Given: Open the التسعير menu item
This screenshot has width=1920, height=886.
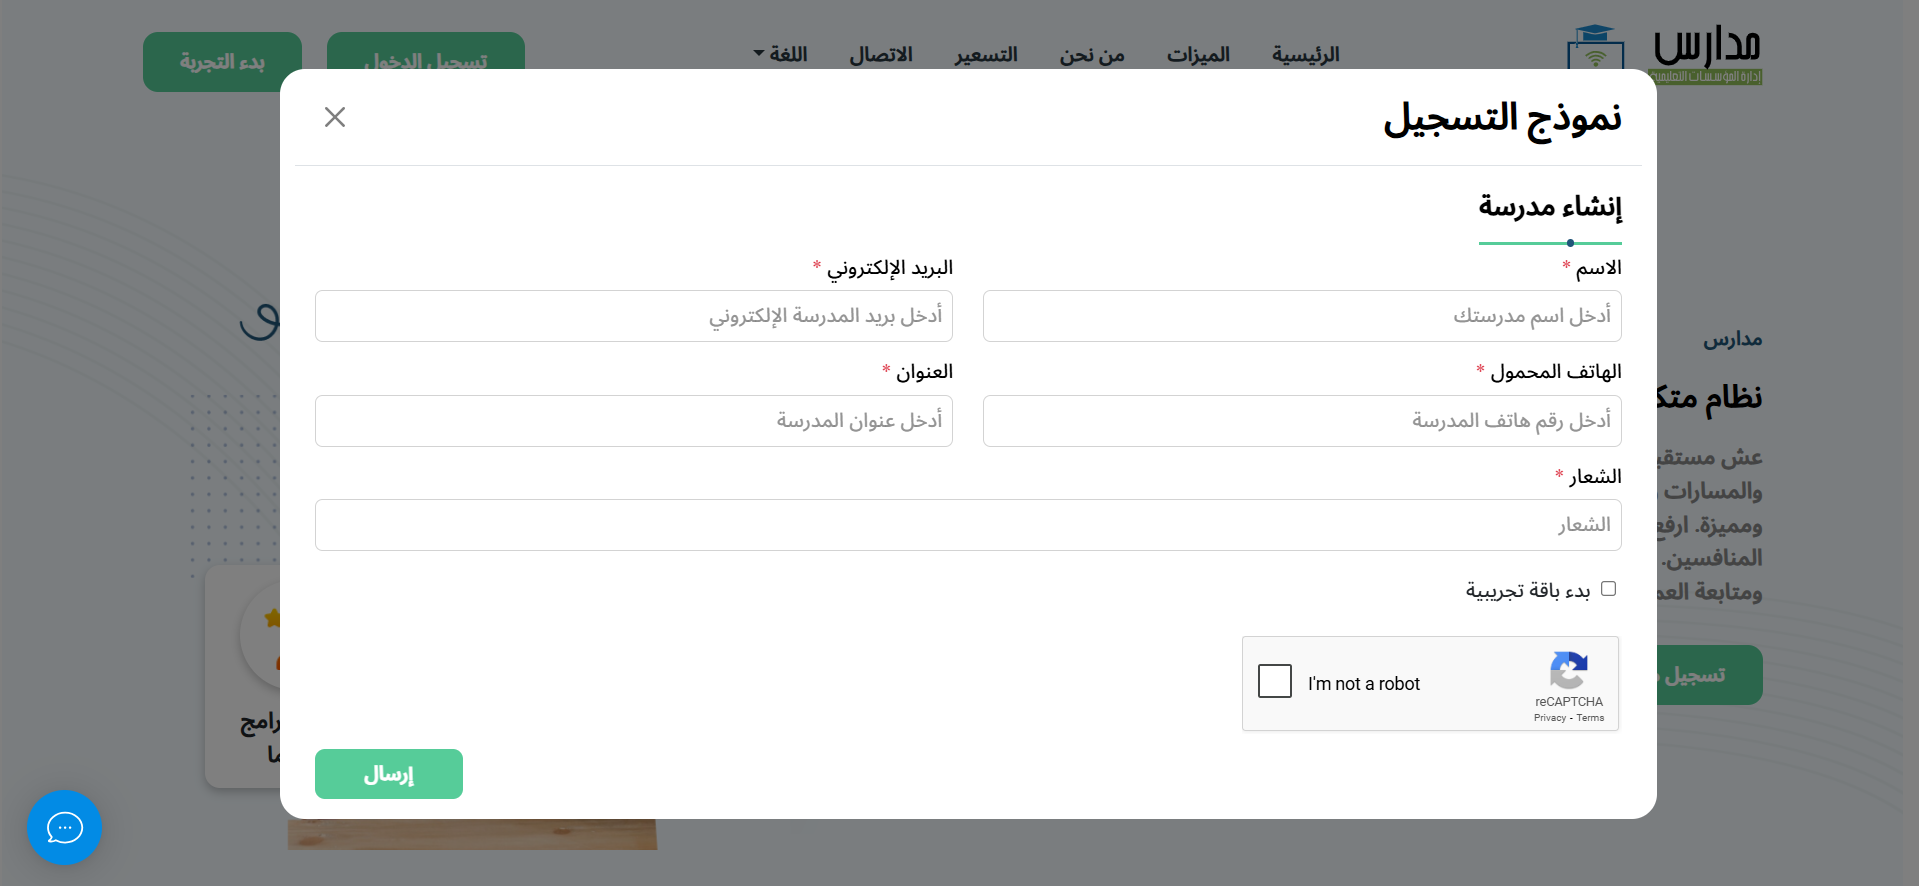Looking at the screenshot, I should click(985, 54).
